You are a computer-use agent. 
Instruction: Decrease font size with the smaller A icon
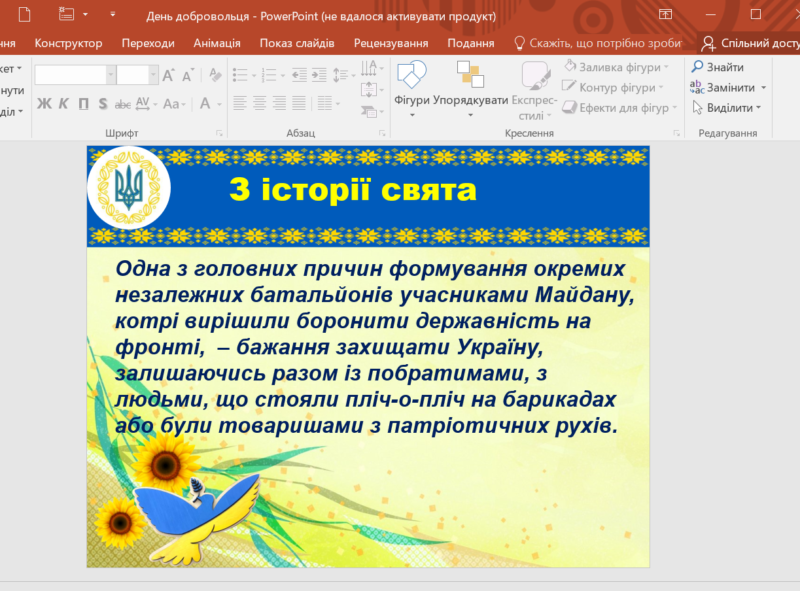click(x=187, y=75)
